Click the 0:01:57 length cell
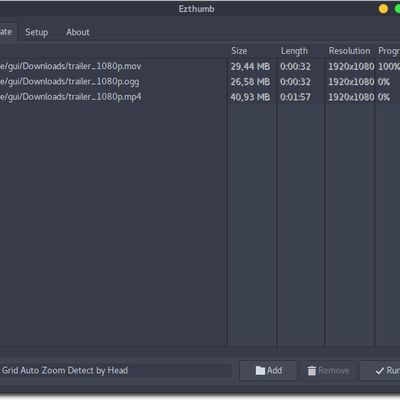This screenshot has height=400, width=400. pos(295,97)
